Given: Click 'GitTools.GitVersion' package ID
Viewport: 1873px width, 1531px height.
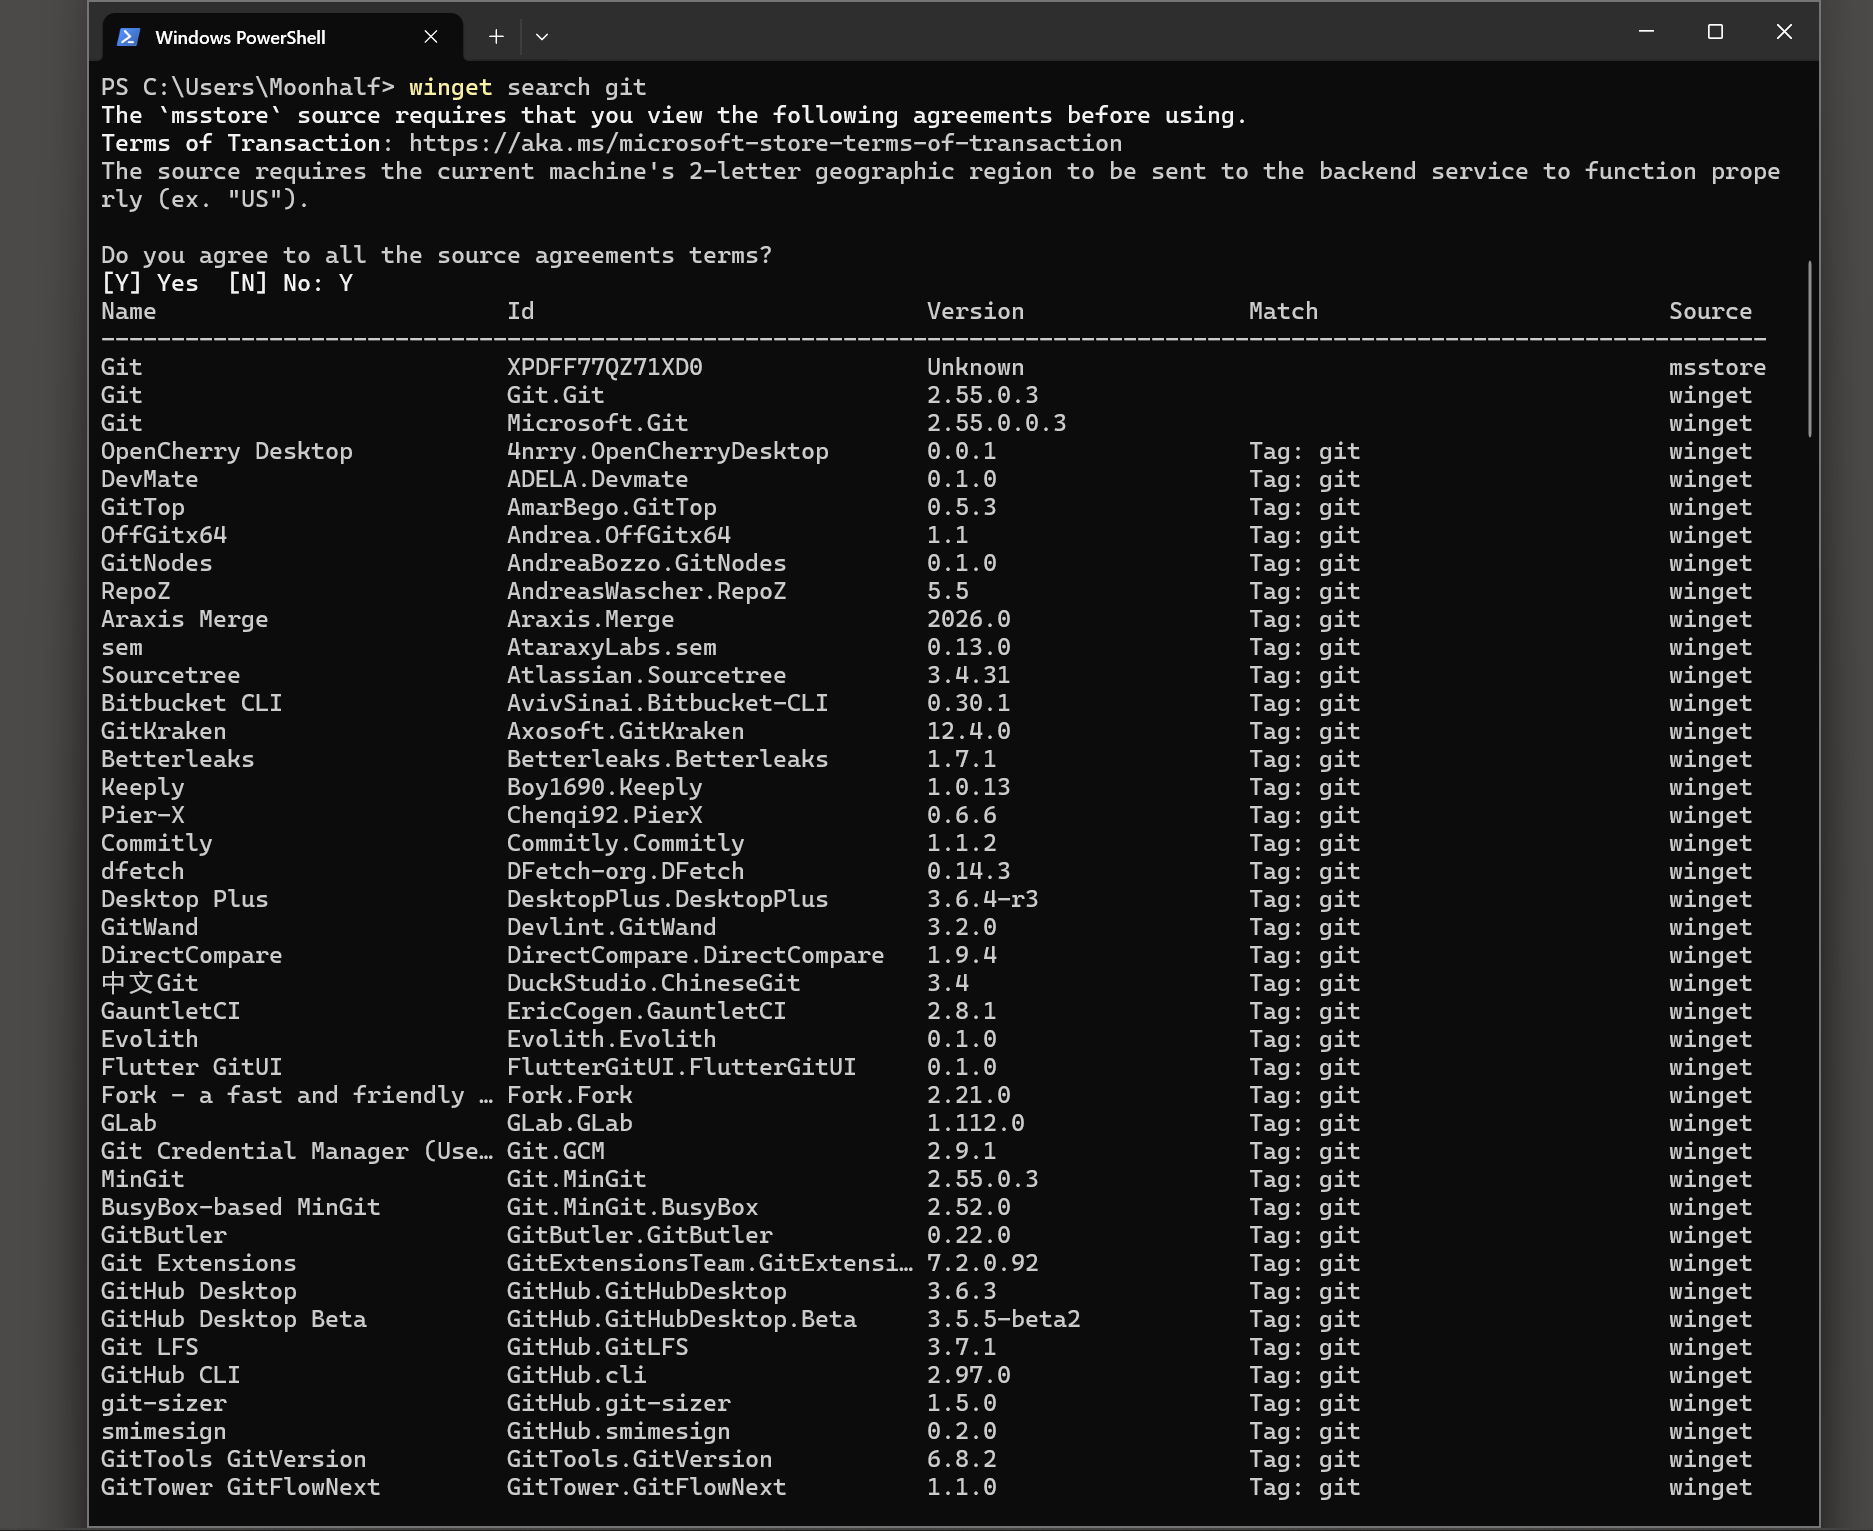Looking at the screenshot, I should coord(639,1459).
